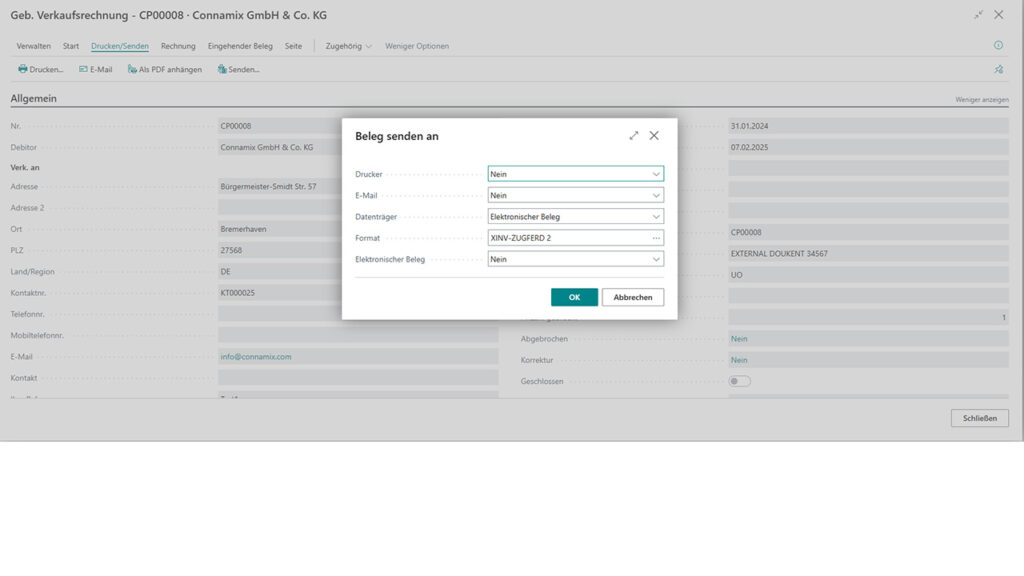Open Format lookup ellipsis button
This screenshot has height=576, width=1024.
pyautogui.click(x=656, y=238)
